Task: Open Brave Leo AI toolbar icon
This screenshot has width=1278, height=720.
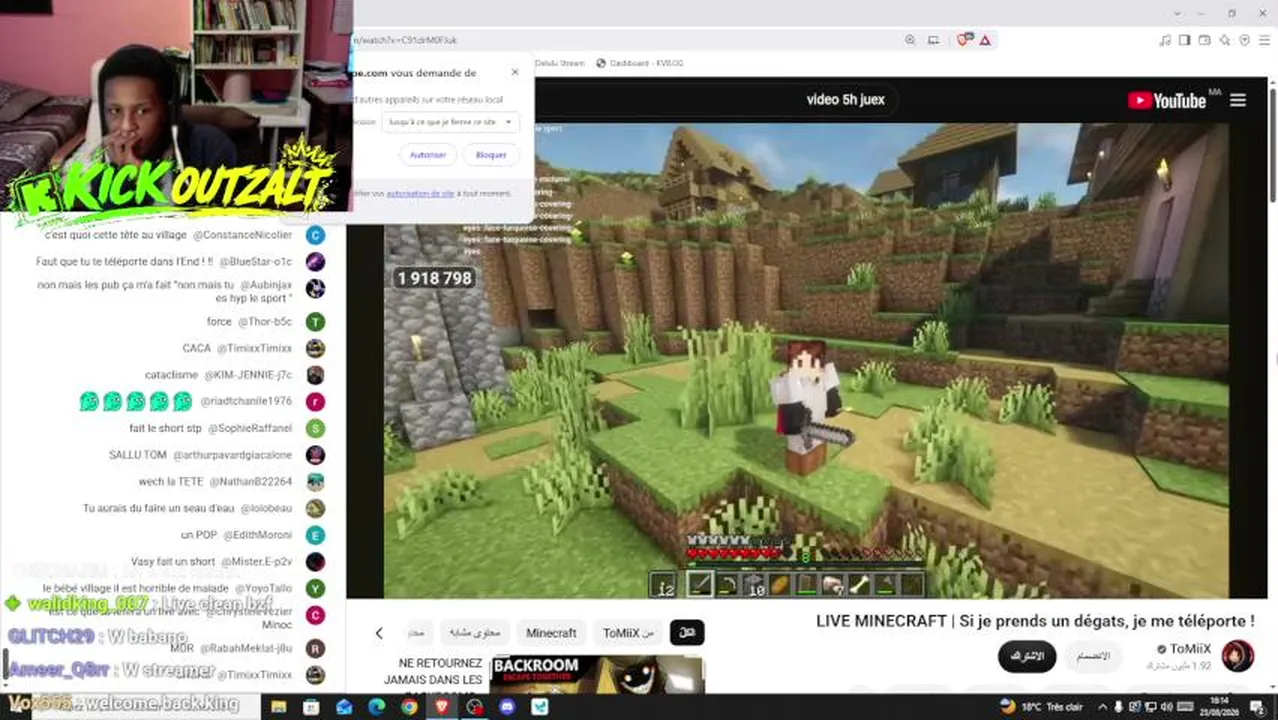Action: [x=1225, y=40]
